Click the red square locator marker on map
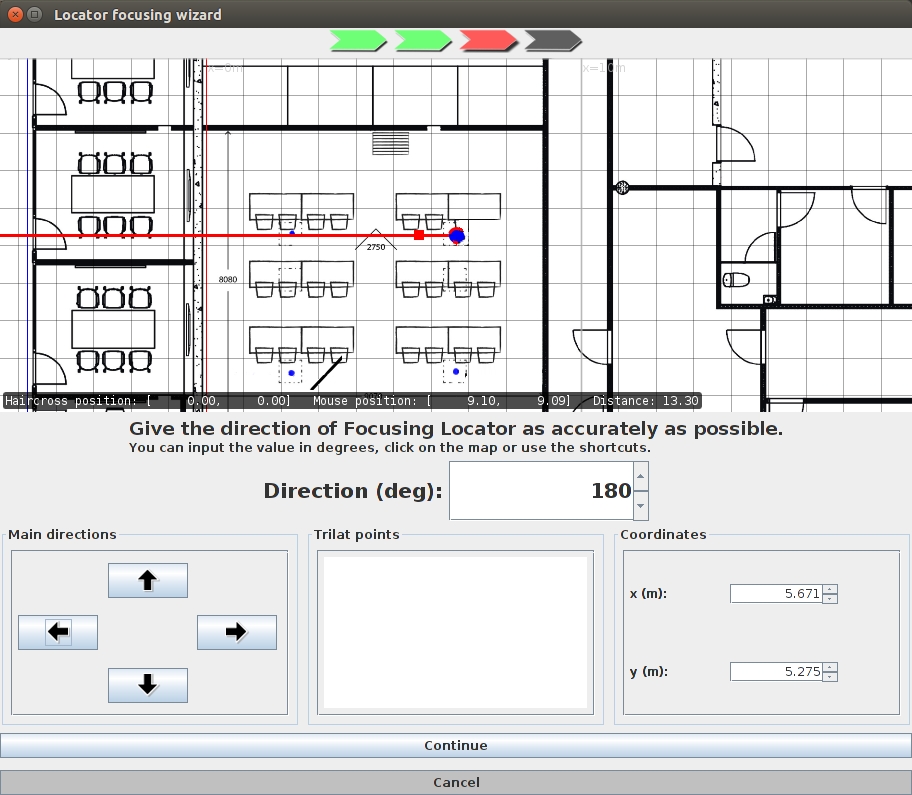912x795 pixels. click(x=419, y=235)
